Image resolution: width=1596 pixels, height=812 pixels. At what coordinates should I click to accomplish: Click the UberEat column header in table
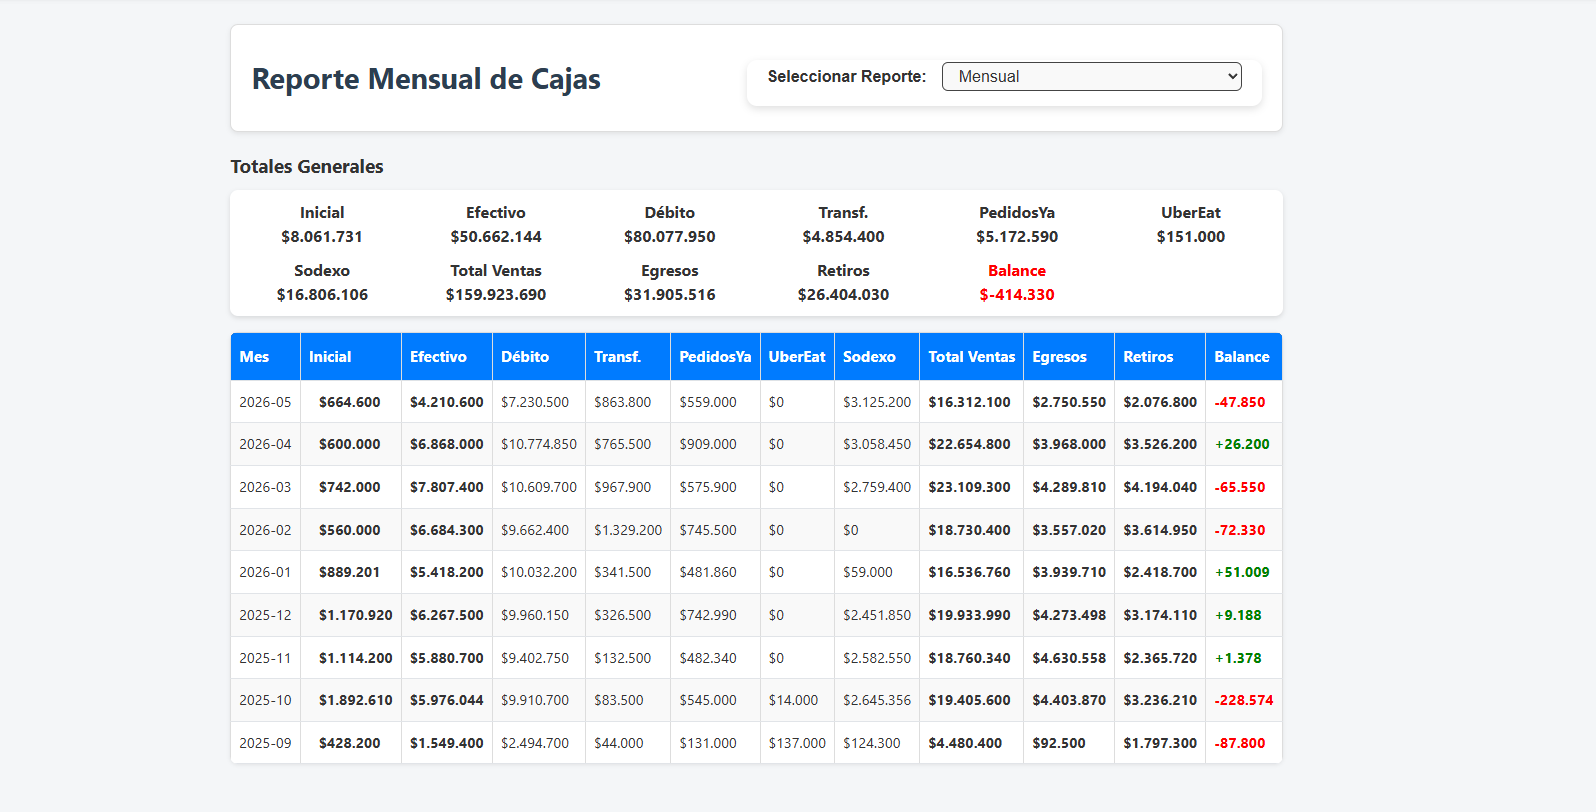(797, 357)
